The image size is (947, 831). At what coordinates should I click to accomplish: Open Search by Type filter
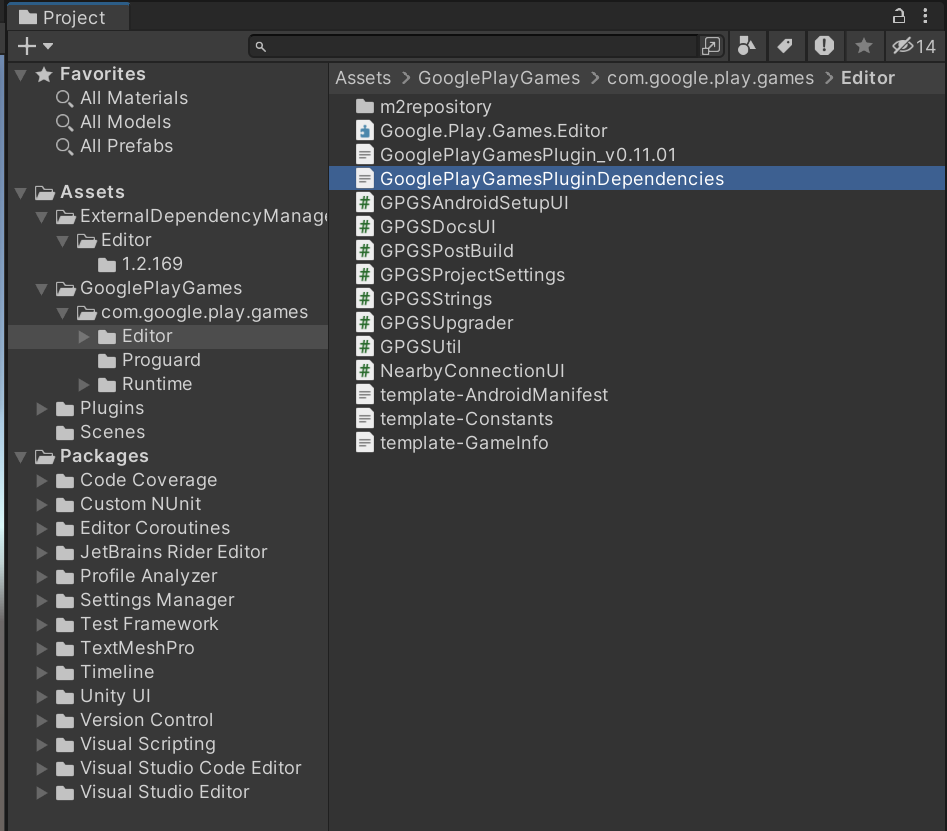747,46
